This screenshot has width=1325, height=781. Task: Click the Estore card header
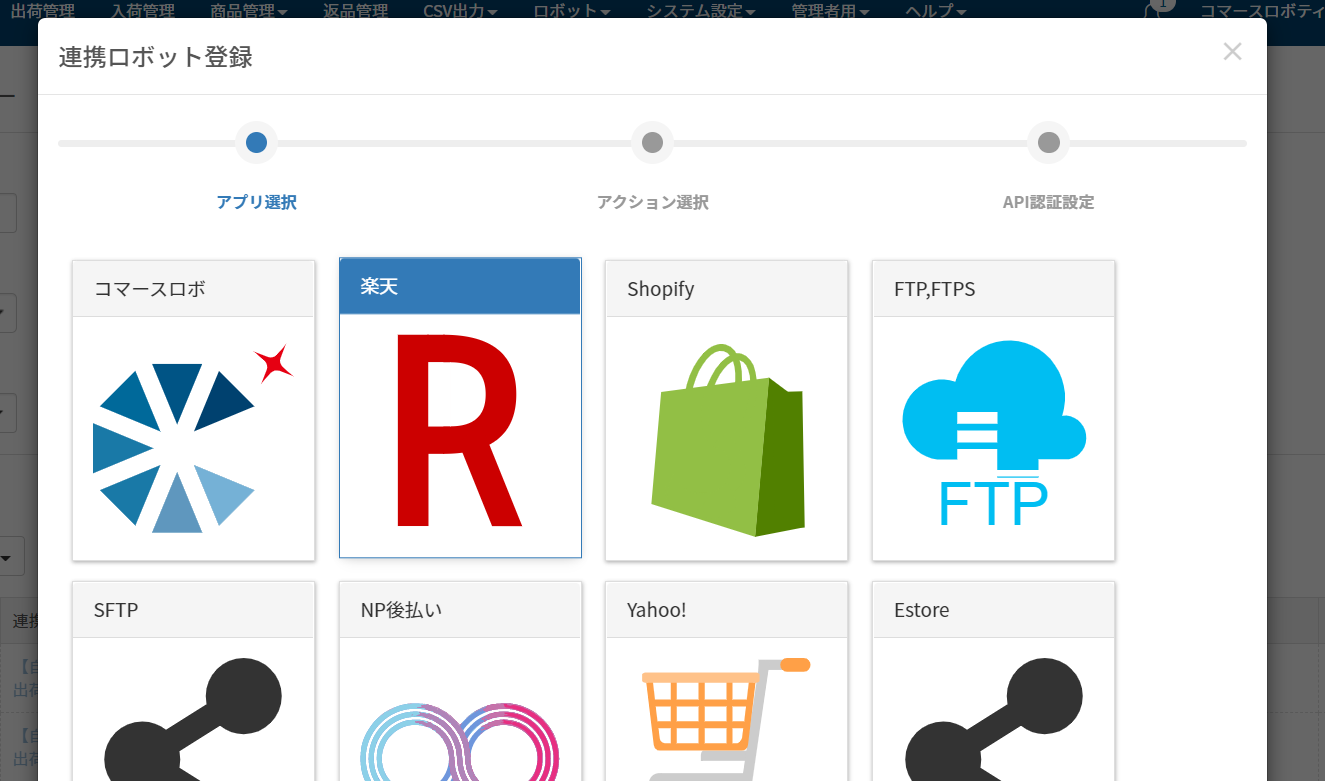click(994, 610)
